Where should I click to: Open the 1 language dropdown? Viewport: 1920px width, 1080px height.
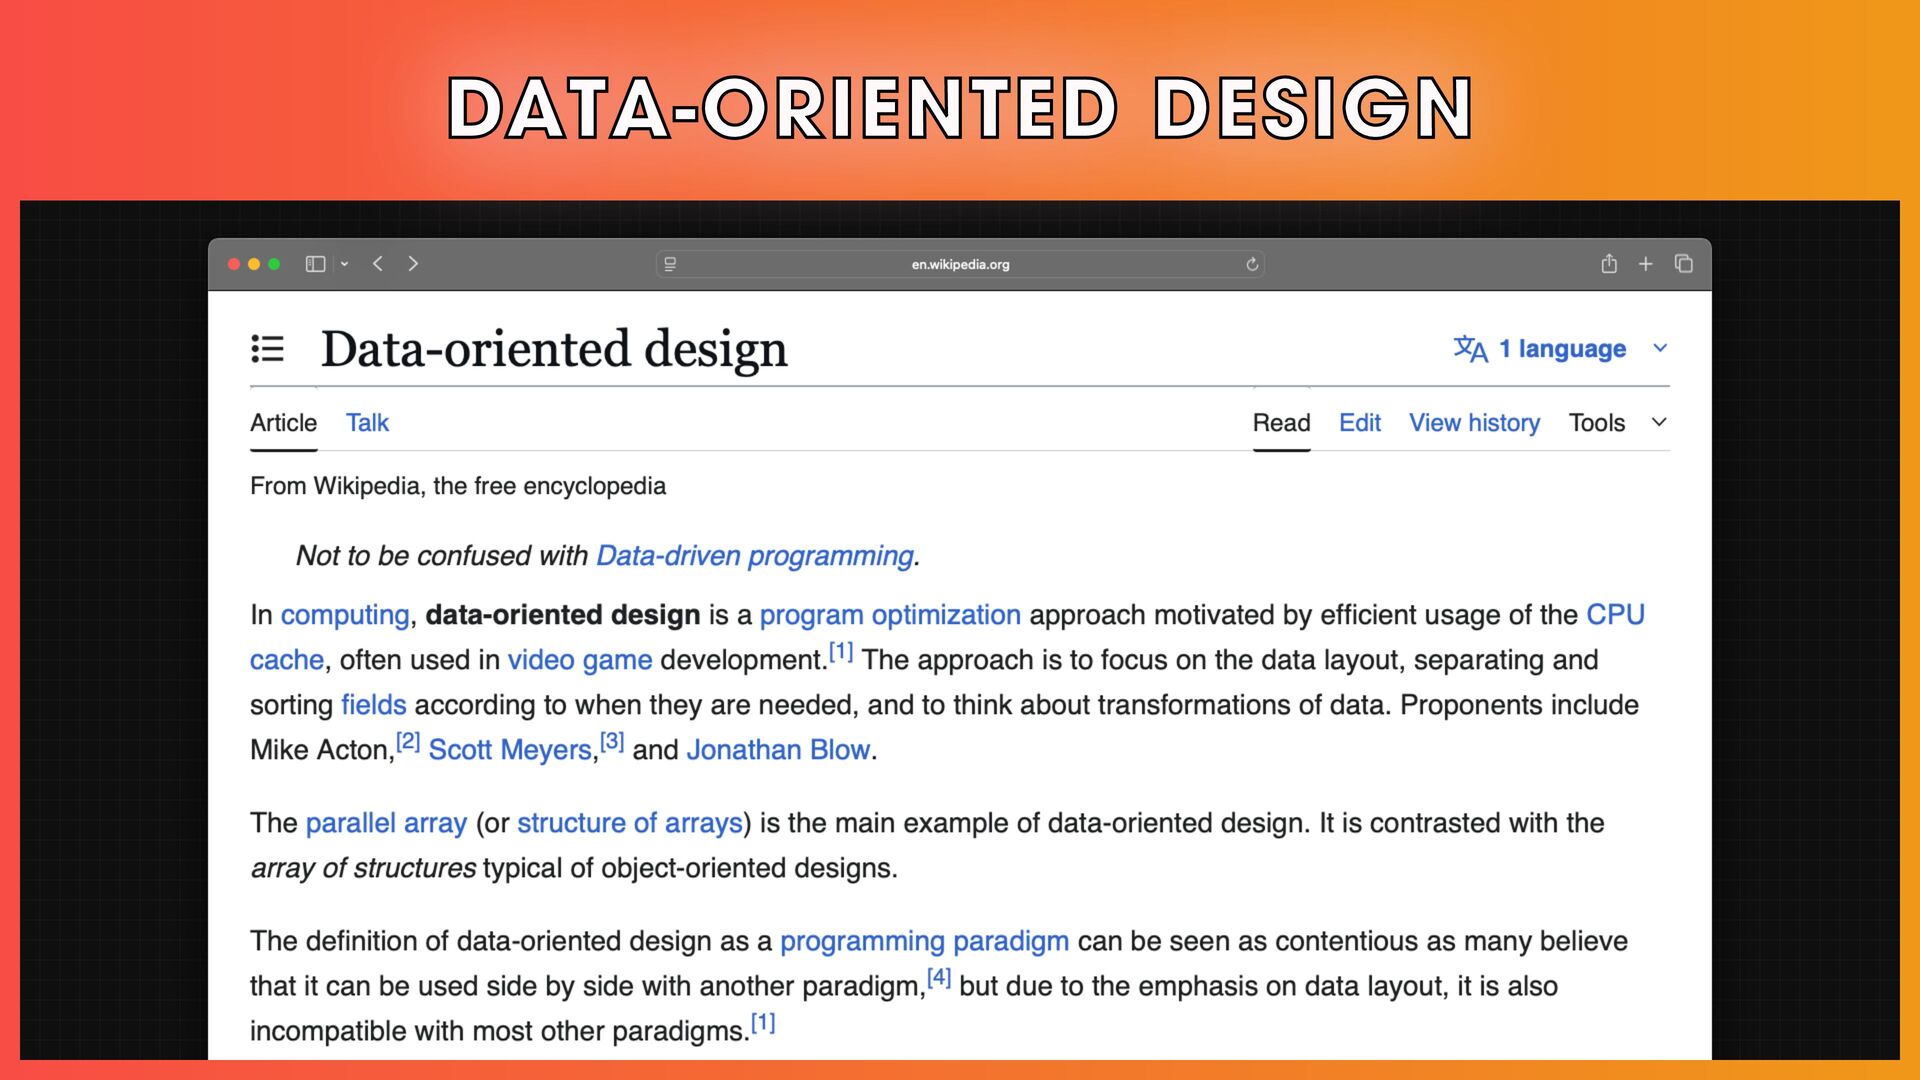coord(1558,349)
